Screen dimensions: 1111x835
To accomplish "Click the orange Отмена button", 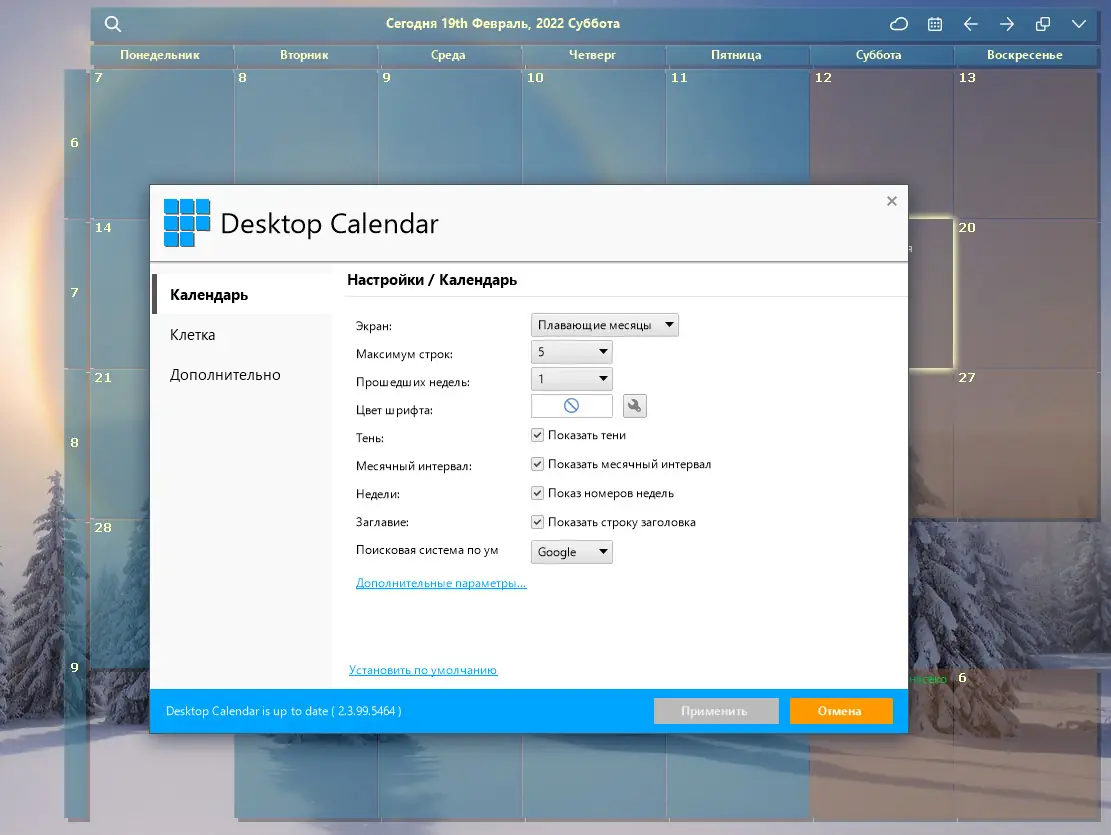I will click(x=840, y=711).
